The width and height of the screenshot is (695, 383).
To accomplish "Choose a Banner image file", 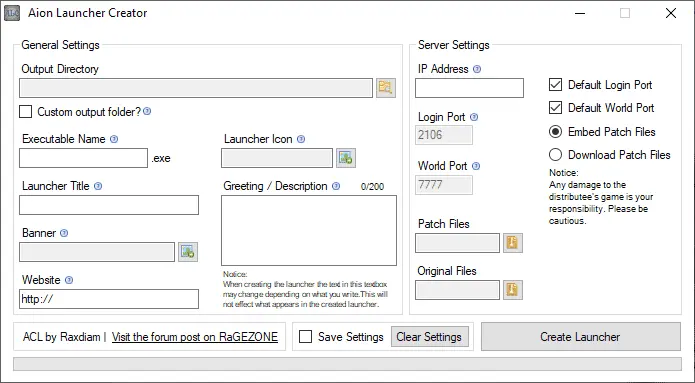I will (188, 252).
